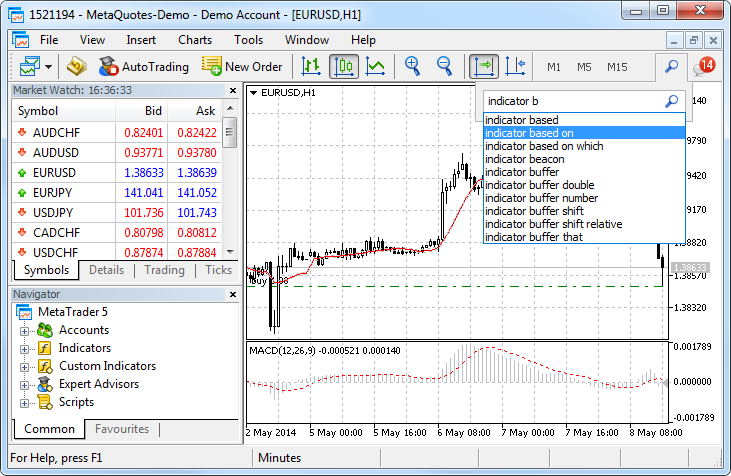The image size is (731, 476).
Task: Open the Window menu
Action: point(307,40)
